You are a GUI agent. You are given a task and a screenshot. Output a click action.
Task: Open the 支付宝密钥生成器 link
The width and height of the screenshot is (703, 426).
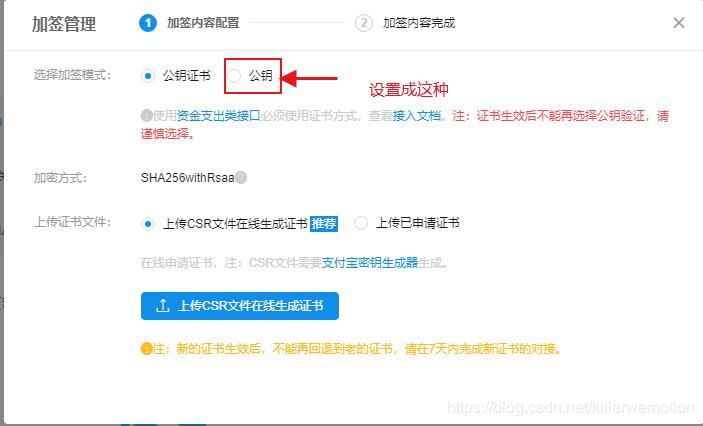tap(370, 262)
